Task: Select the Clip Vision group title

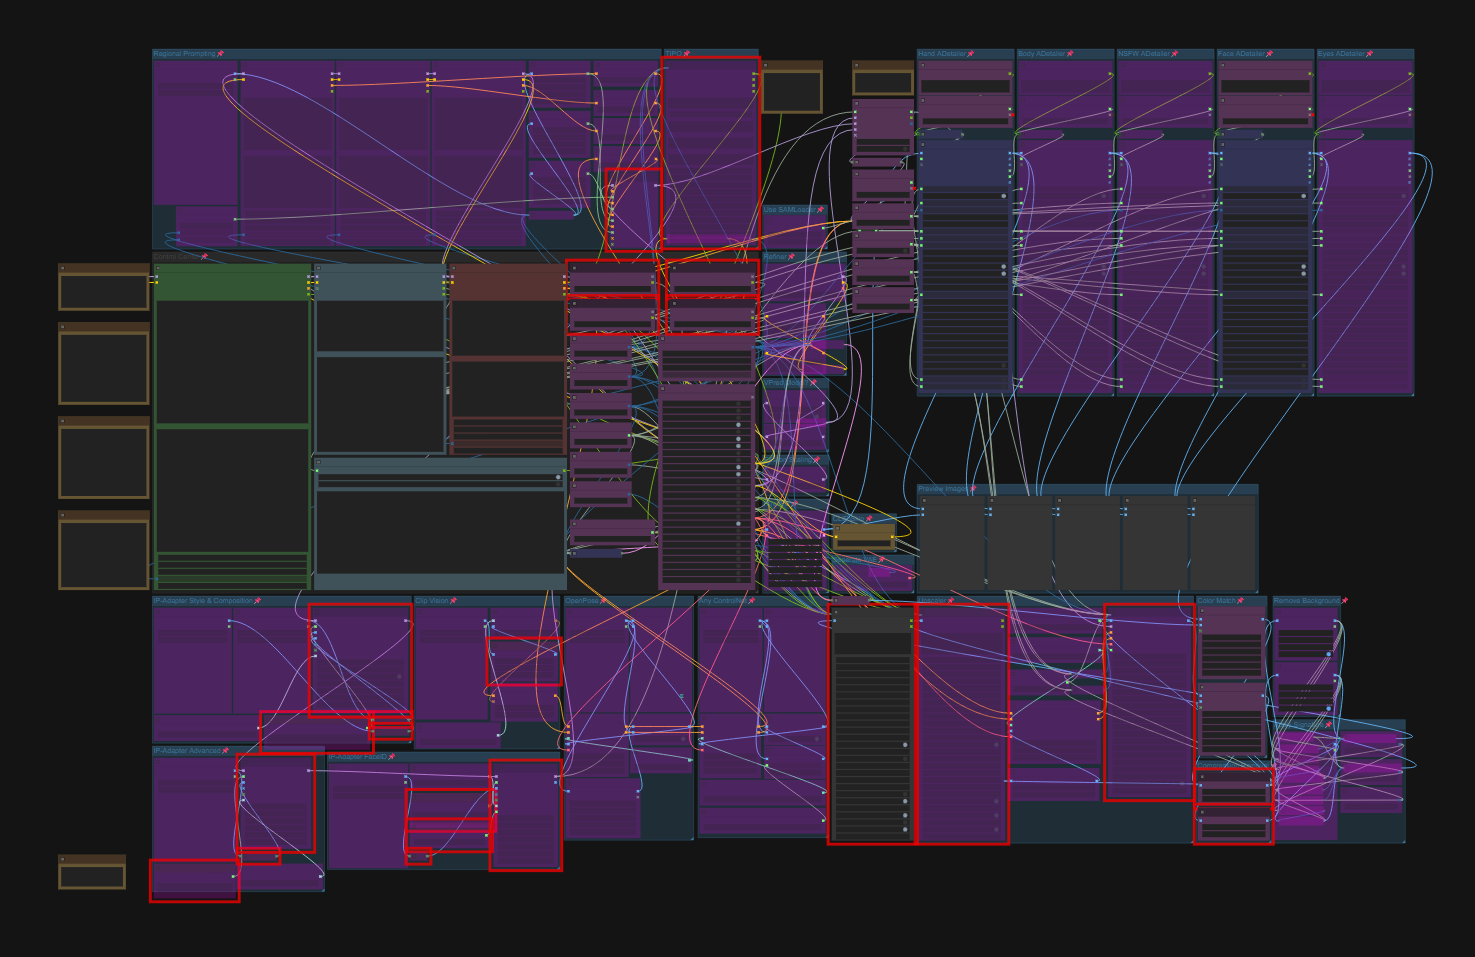Action: (433, 601)
